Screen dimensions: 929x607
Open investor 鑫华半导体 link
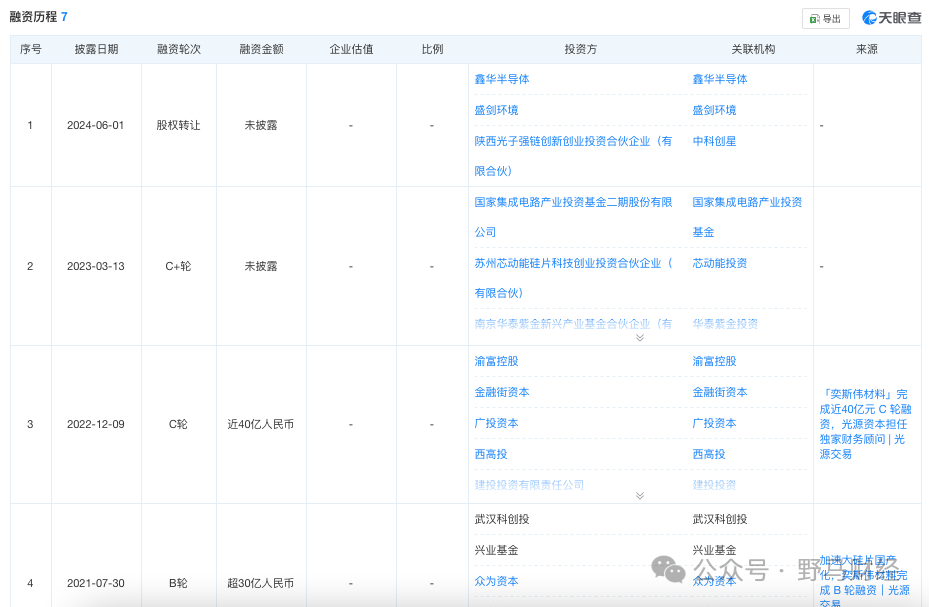click(x=502, y=79)
